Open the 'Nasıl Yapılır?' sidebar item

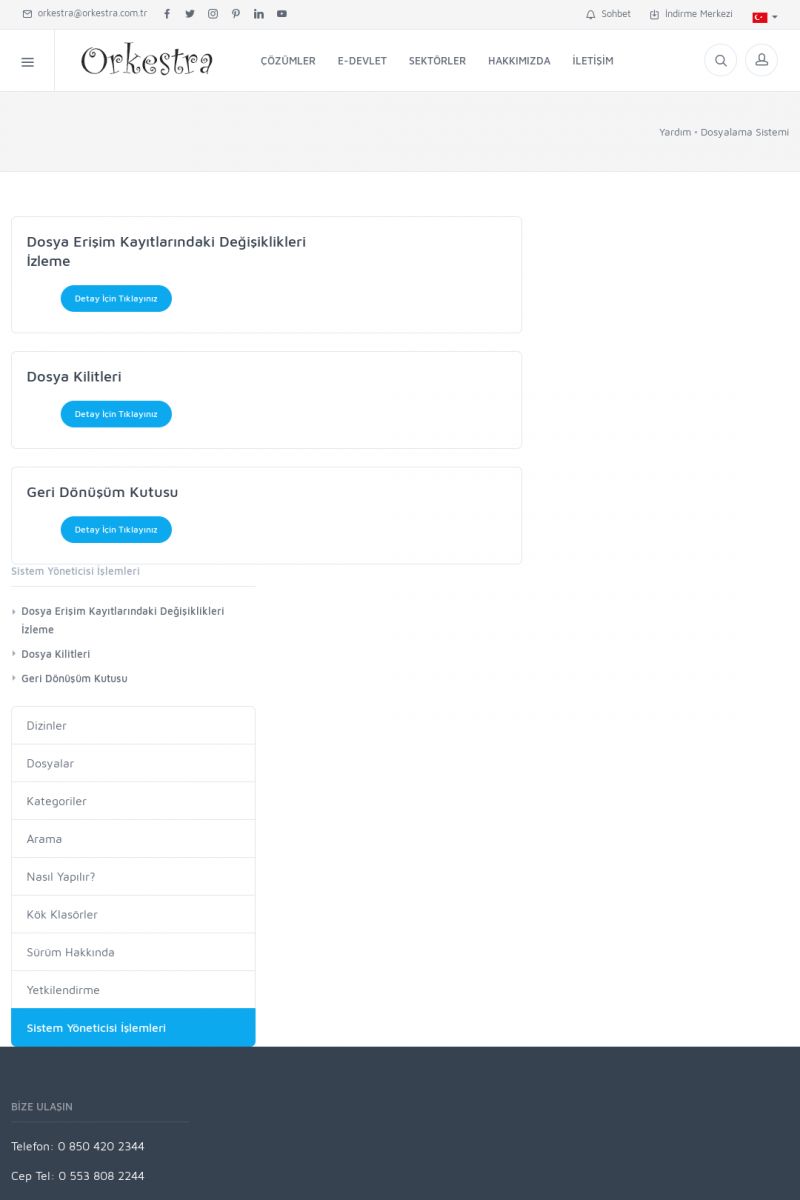(133, 877)
